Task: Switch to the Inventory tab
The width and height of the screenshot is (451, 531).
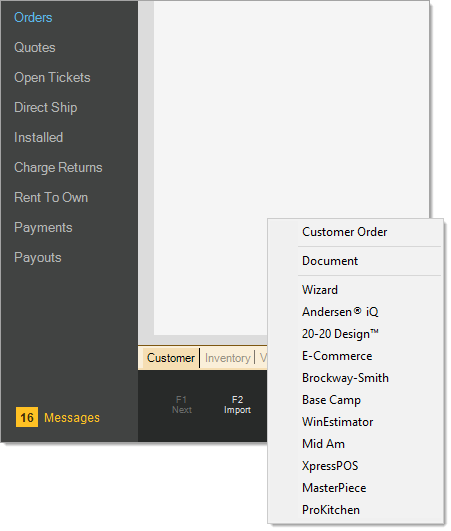Action: tap(228, 358)
